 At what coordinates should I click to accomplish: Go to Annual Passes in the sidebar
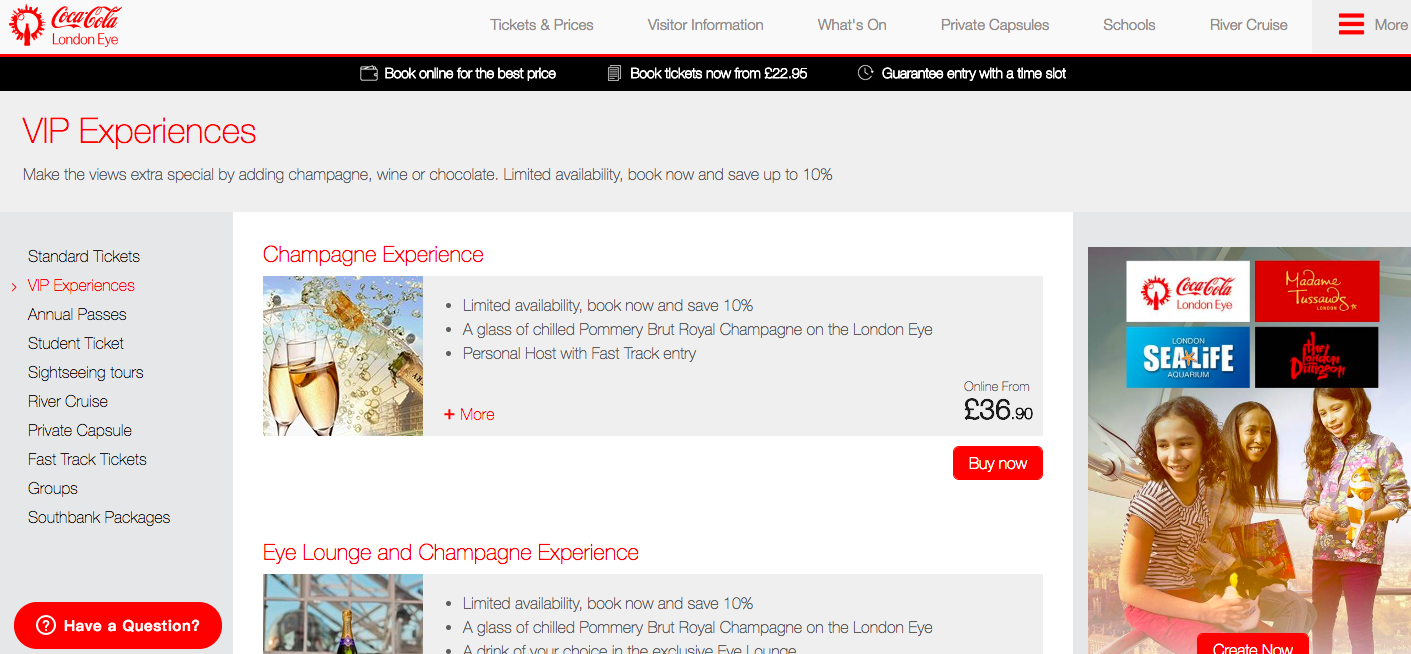coord(77,314)
